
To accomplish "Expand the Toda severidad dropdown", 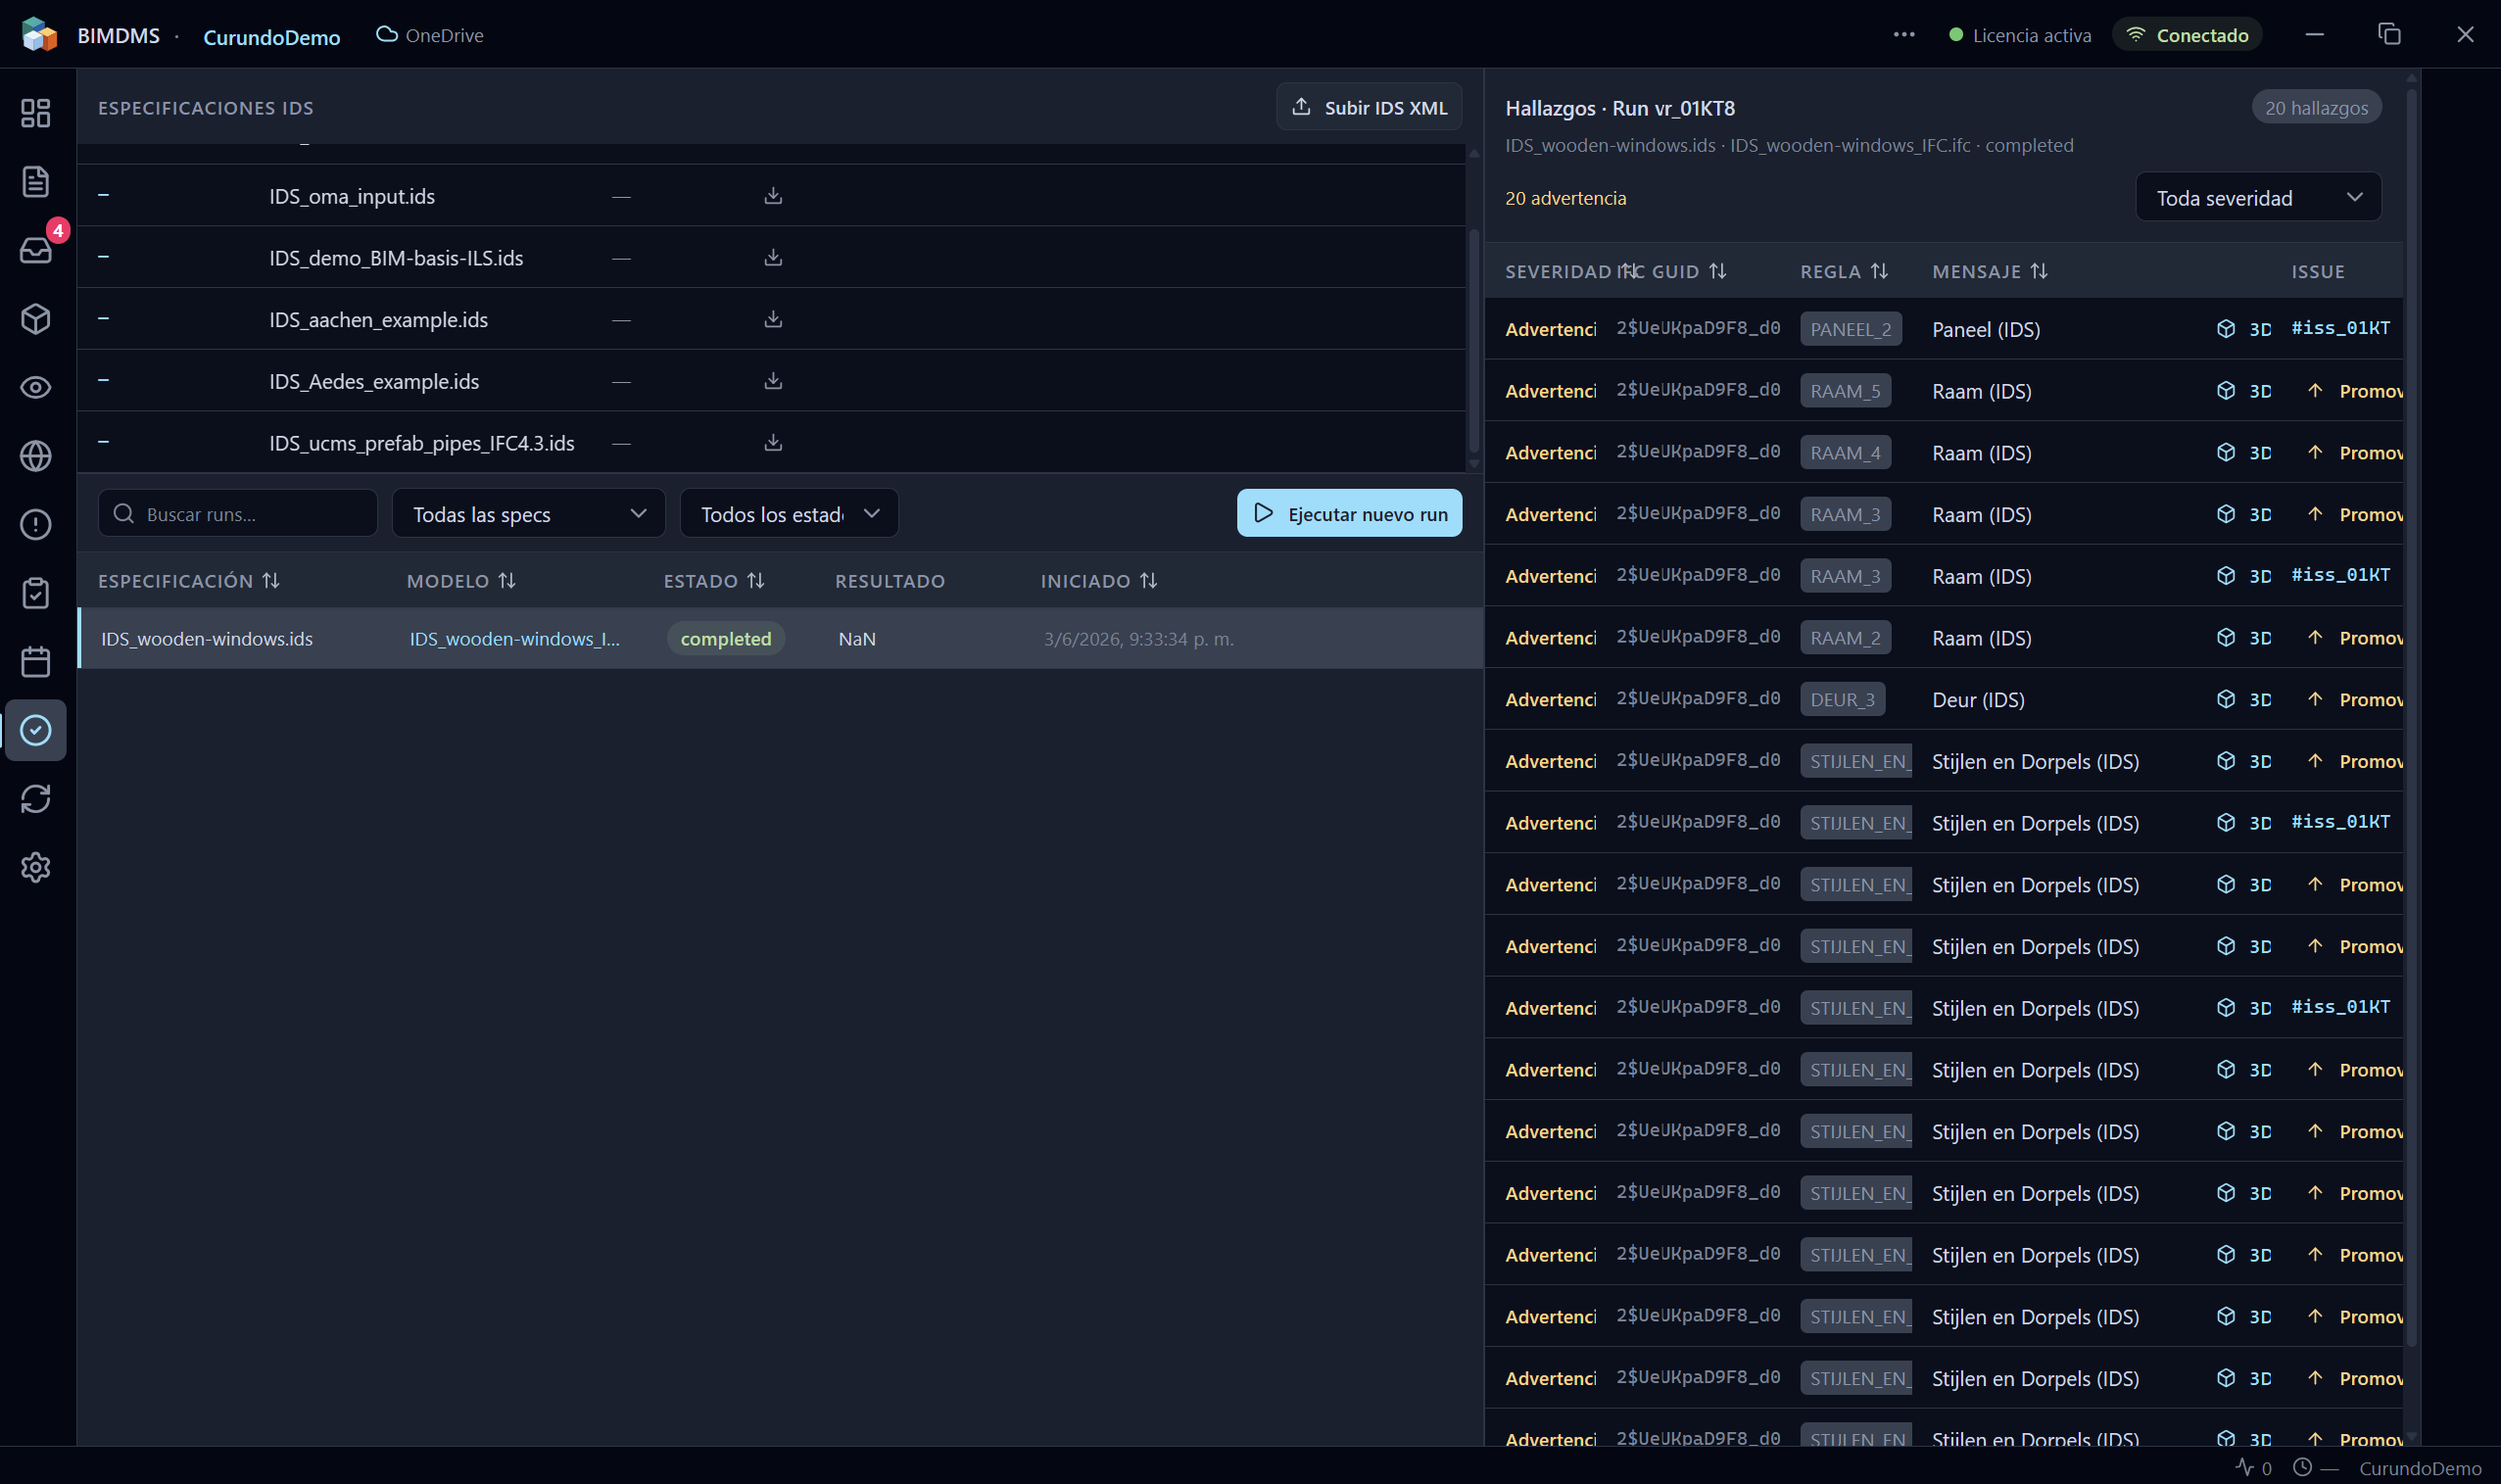I will [2258, 197].
